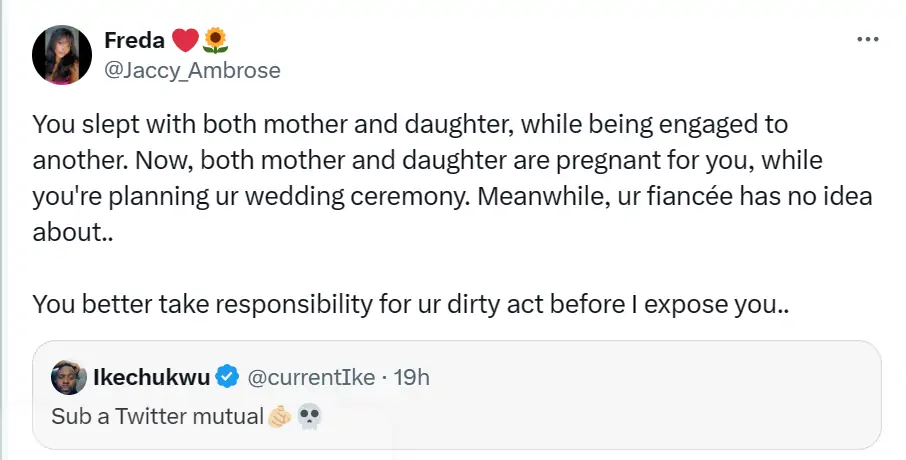
Task: Open the Freda display name link
Action: pos(134,40)
